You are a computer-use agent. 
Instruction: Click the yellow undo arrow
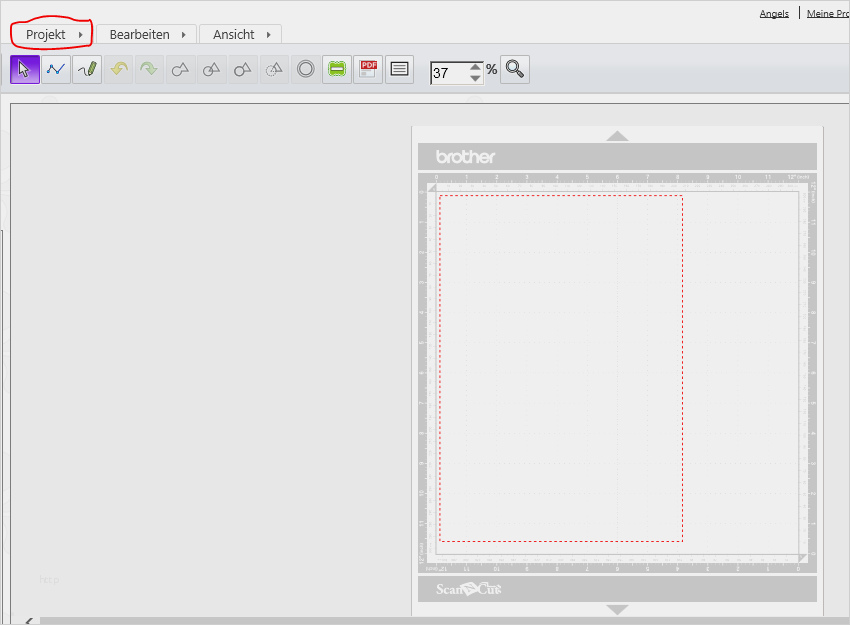tap(119, 69)
